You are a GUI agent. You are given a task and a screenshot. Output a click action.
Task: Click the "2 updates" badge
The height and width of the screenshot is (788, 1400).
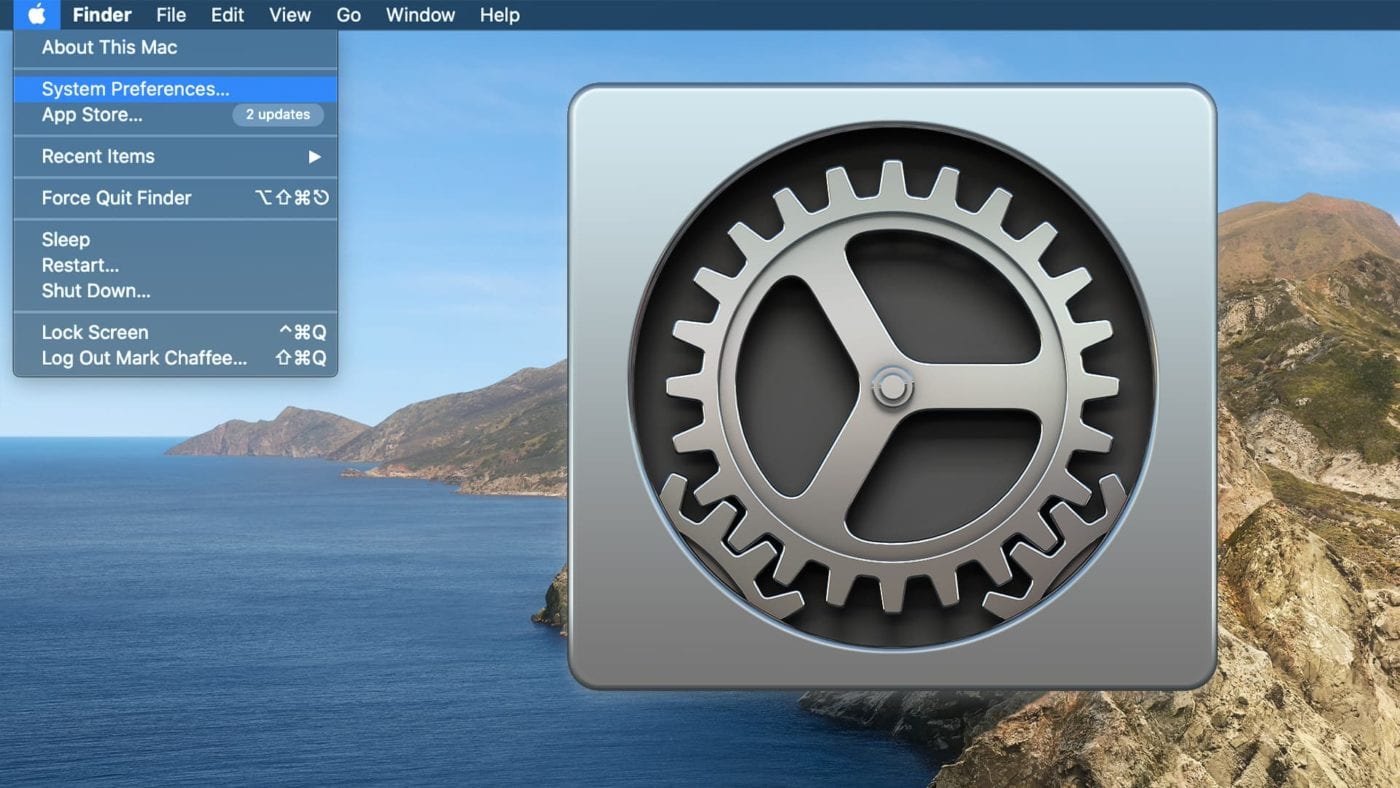coord(278,115)
